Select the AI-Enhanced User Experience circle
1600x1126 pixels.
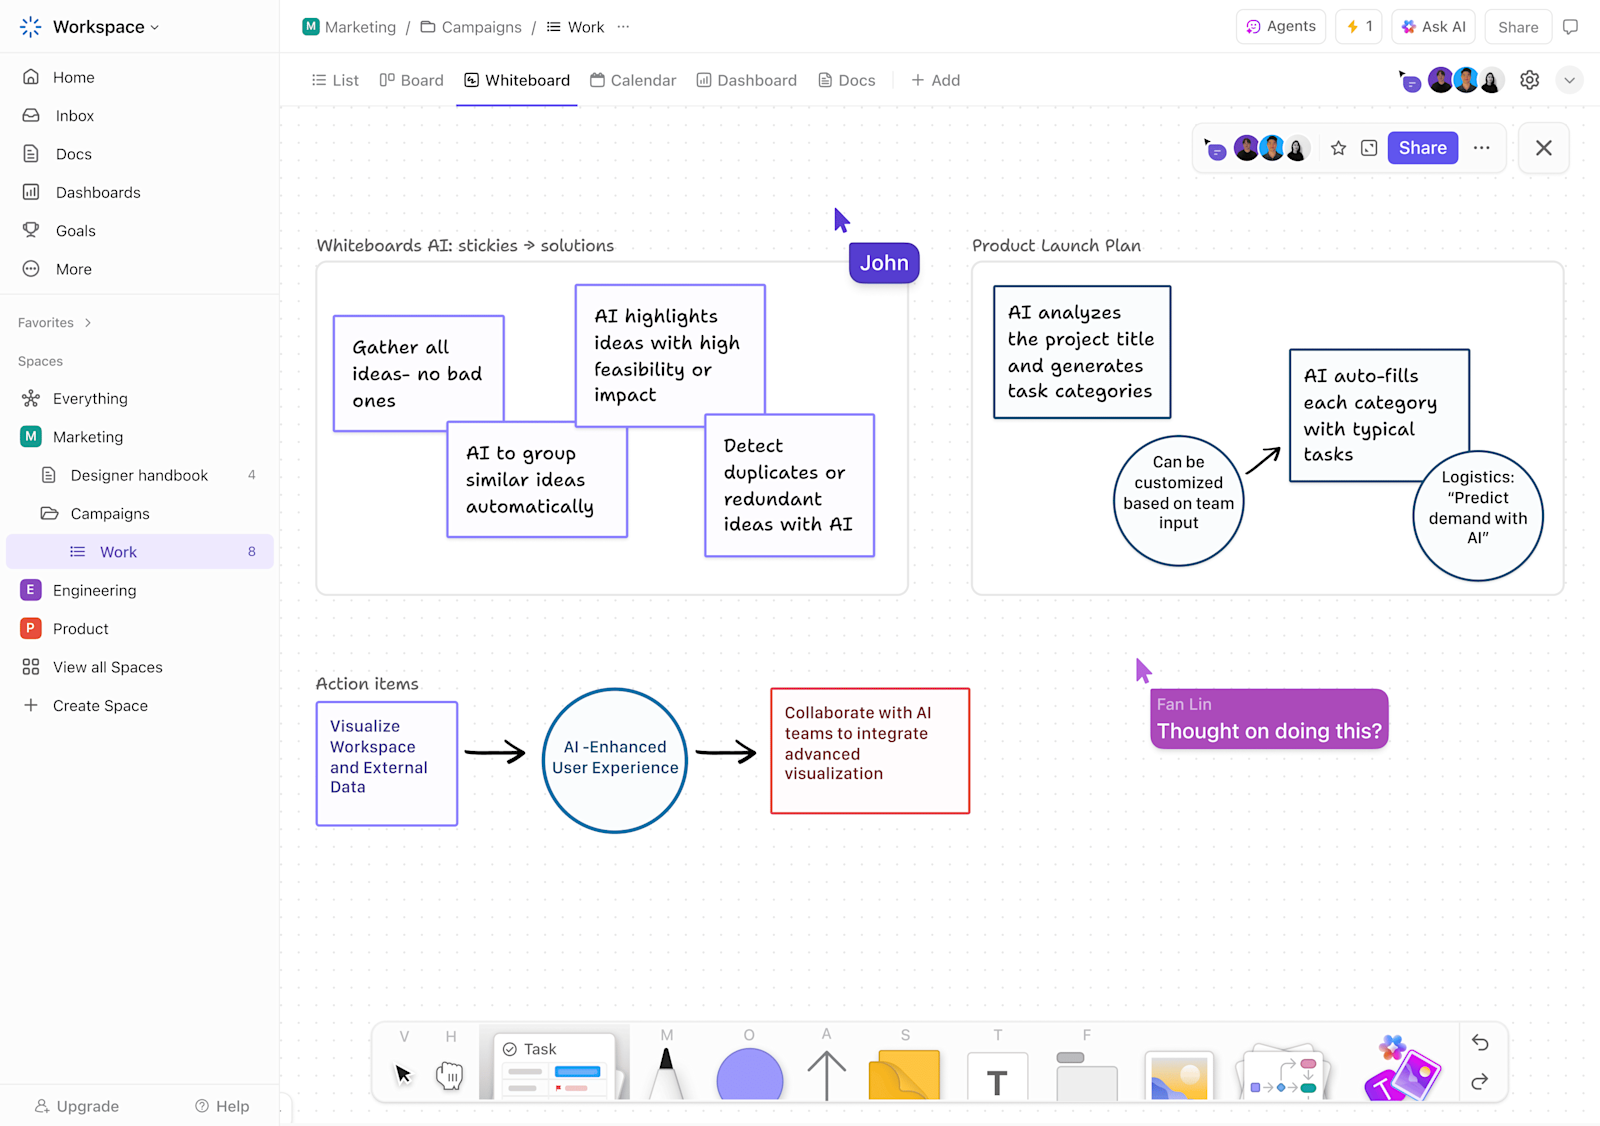click(615, 761)
